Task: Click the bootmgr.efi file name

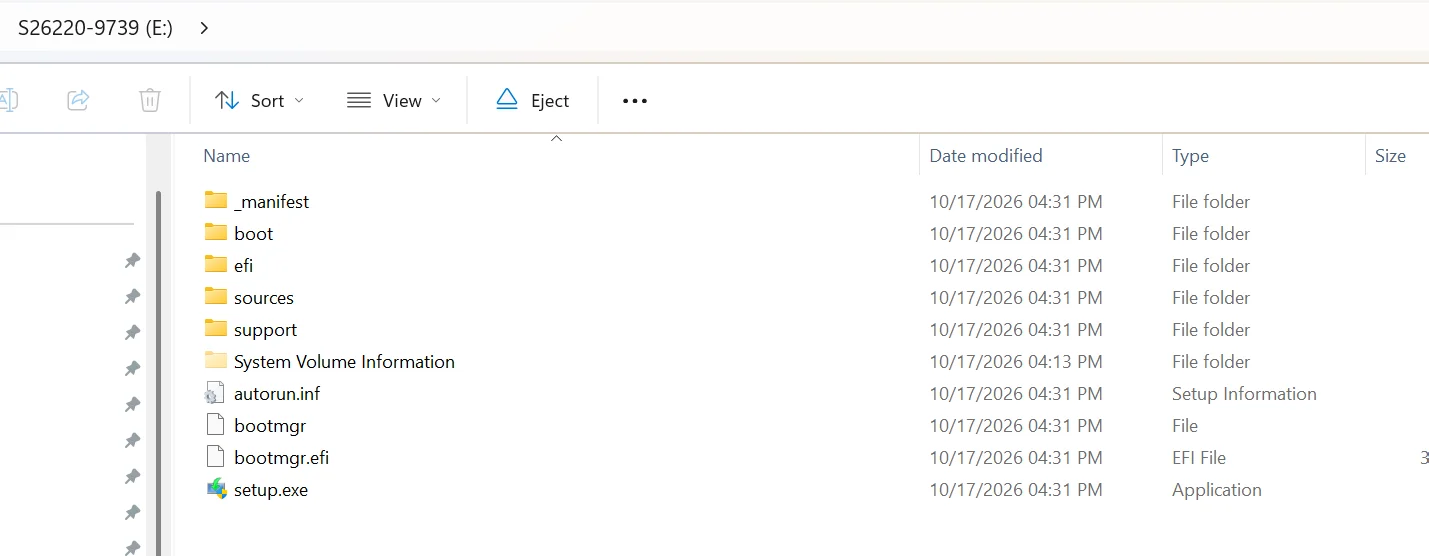Action: pyautogui.click(x=282, y=458)
